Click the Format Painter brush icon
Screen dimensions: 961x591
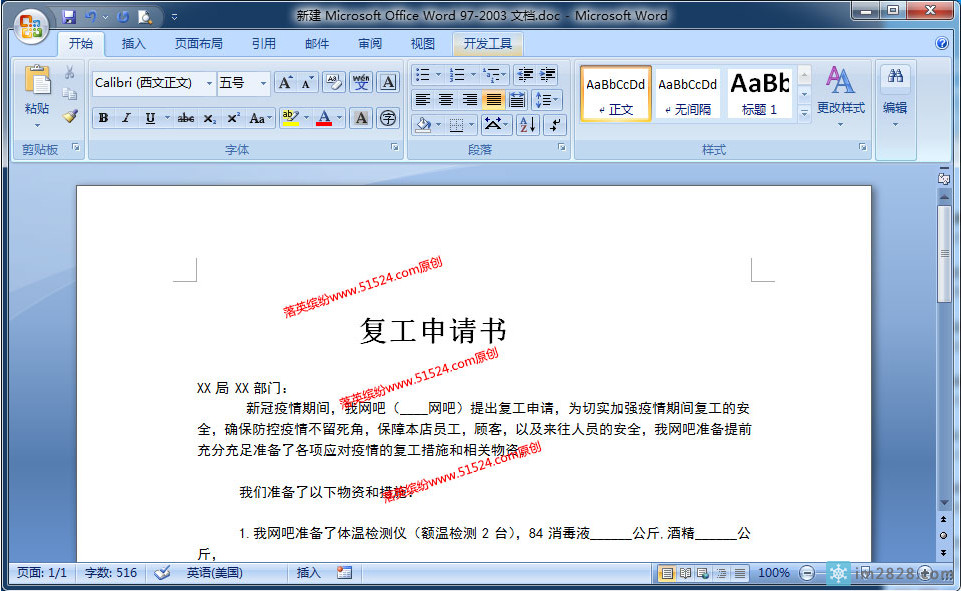[x=70, y=116]
